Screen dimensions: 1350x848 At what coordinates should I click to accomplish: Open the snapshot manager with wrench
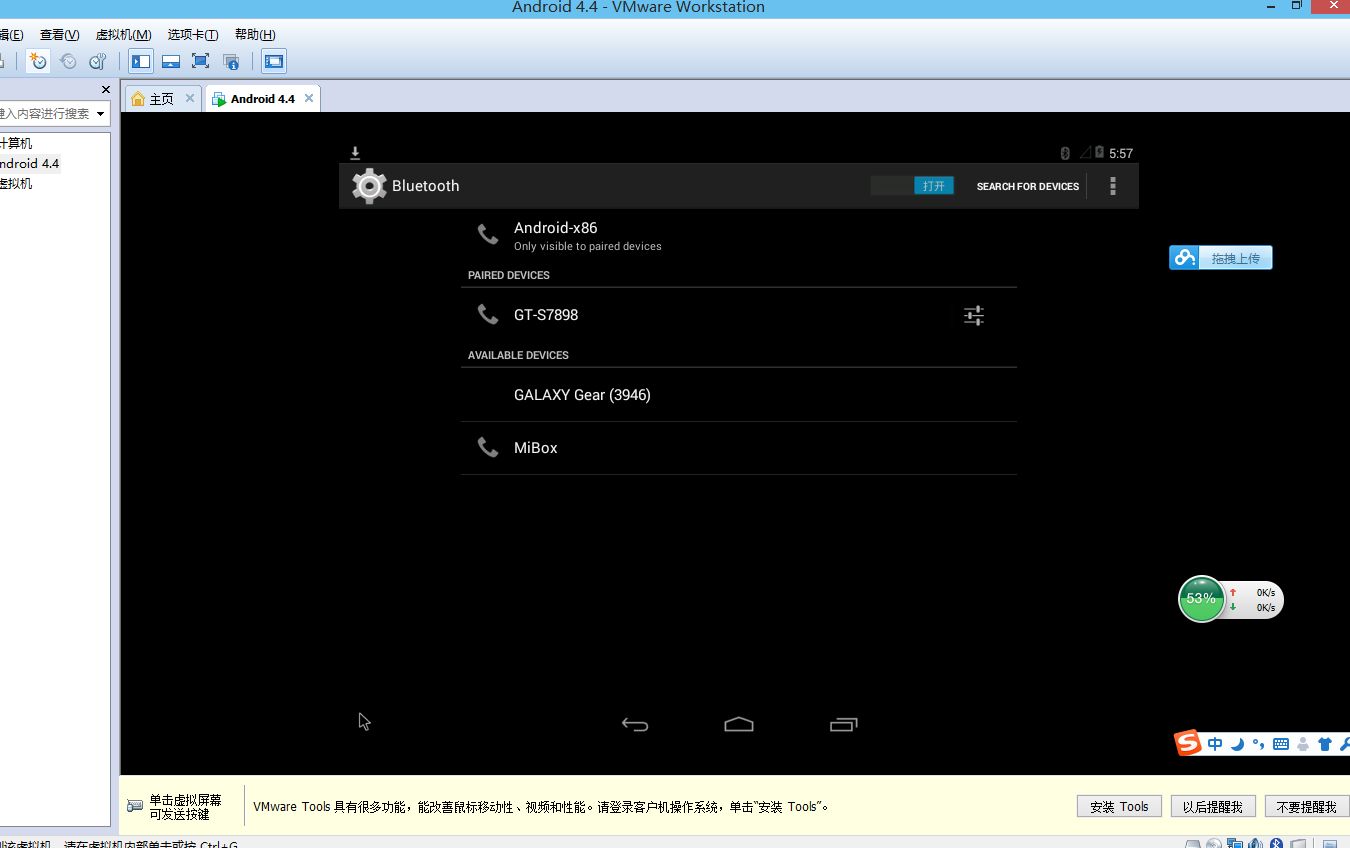[97, 61]
